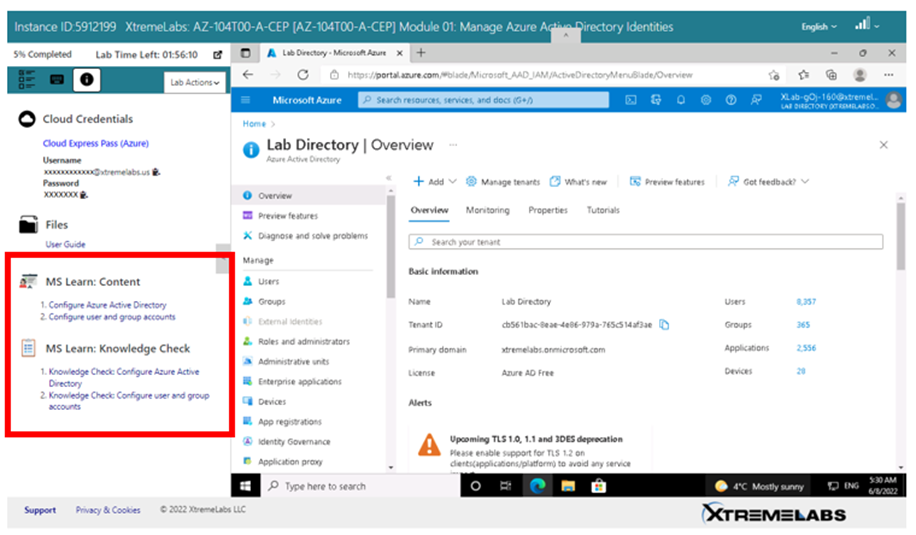Select Users in the Manage menu
This screenshot has width=916, height=535.
(268, 282)
